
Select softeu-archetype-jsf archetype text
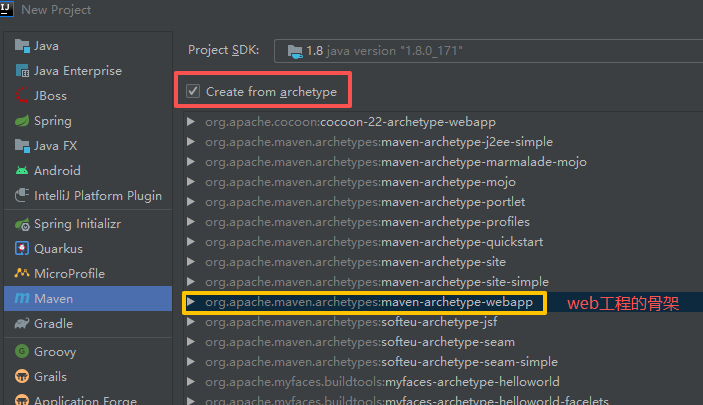point(352,322)
